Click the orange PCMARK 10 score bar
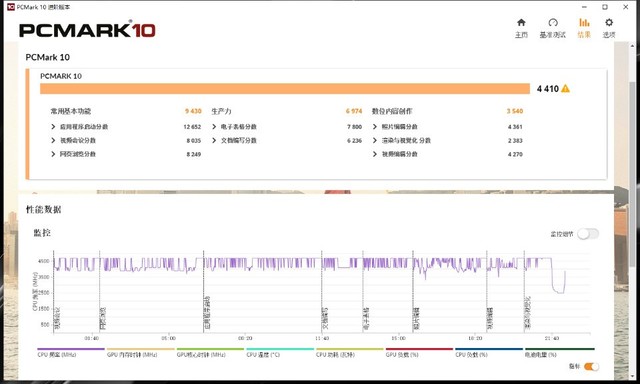The image size is (640, 384). 284,89
